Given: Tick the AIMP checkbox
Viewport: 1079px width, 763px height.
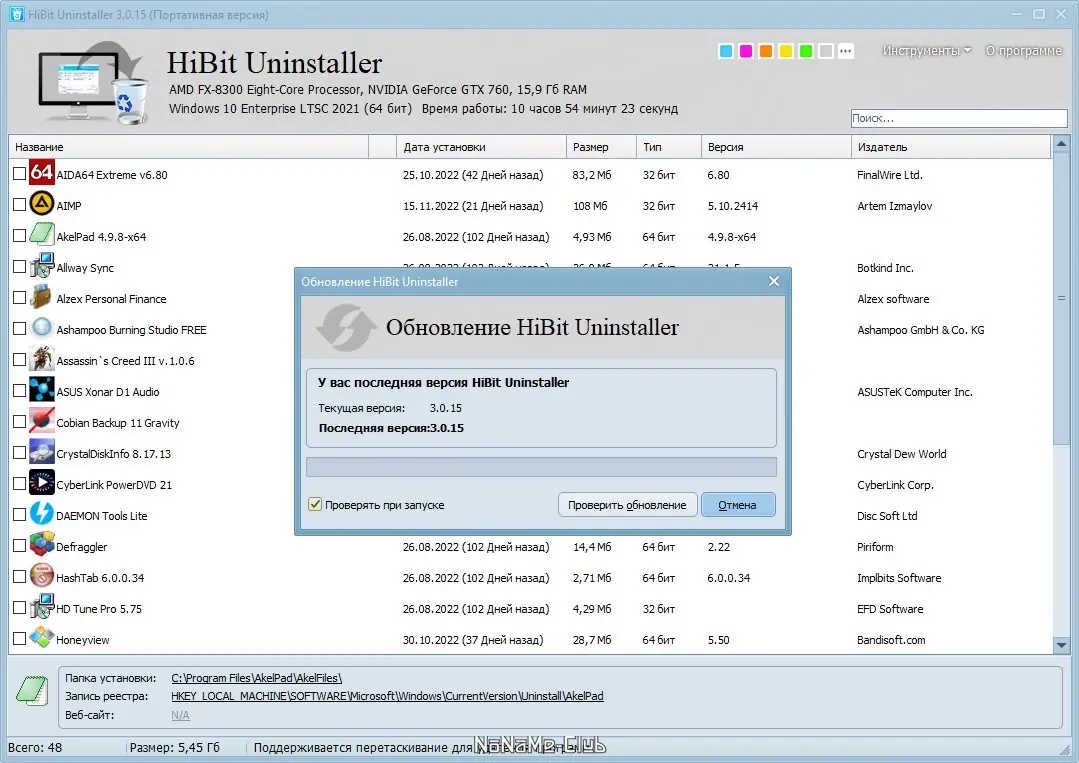Looking at the screenshot, I should [19, 204].
